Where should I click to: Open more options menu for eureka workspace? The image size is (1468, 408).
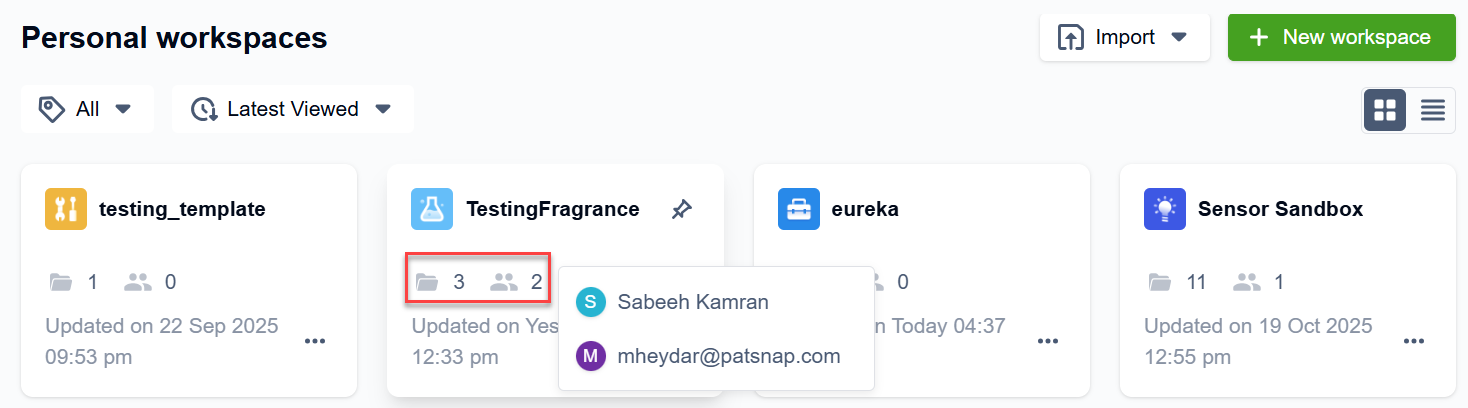pyautogui.click(x=1048, y=341)
